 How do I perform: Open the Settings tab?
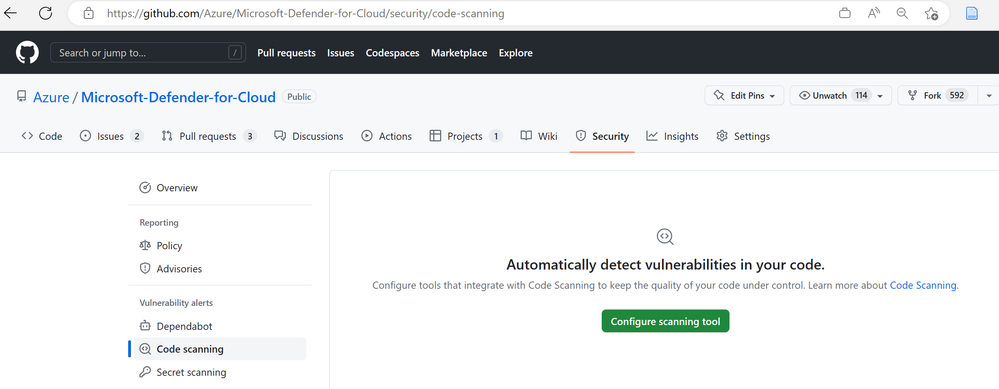[743, 136]
